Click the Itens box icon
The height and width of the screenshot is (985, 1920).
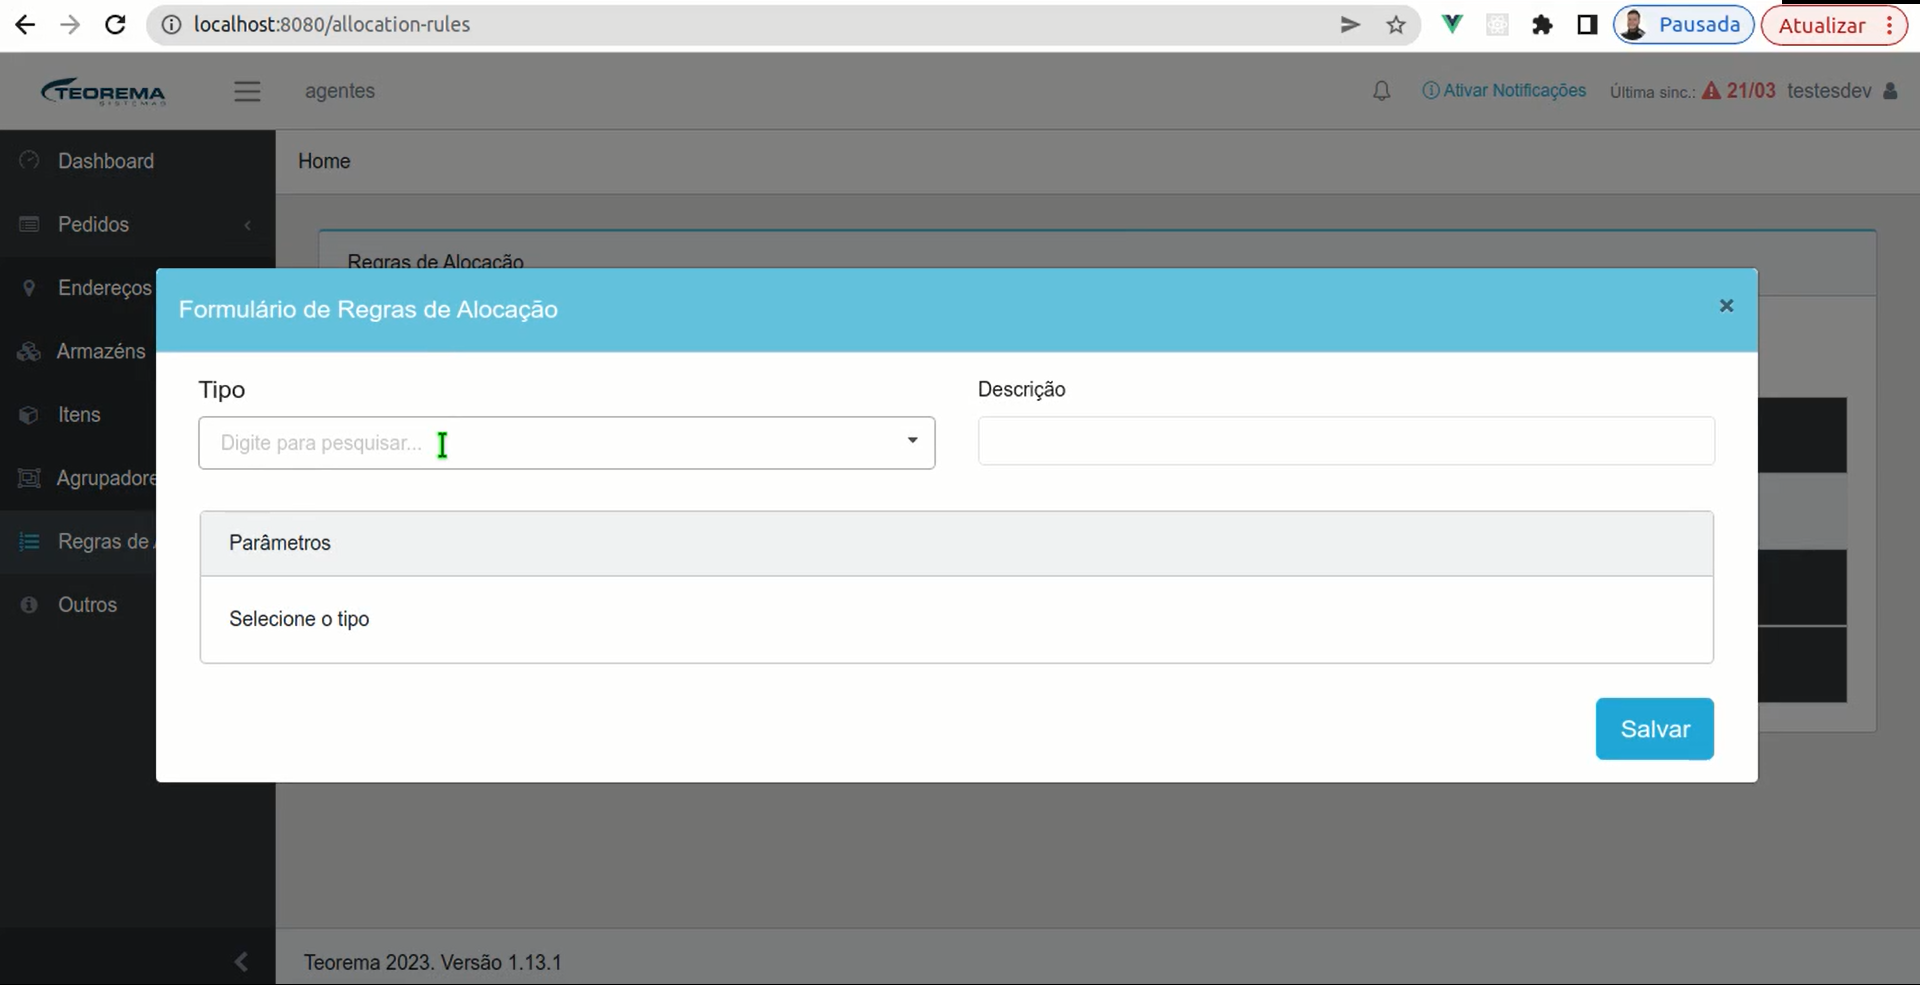pyautogui.click(x=29, y=415)
